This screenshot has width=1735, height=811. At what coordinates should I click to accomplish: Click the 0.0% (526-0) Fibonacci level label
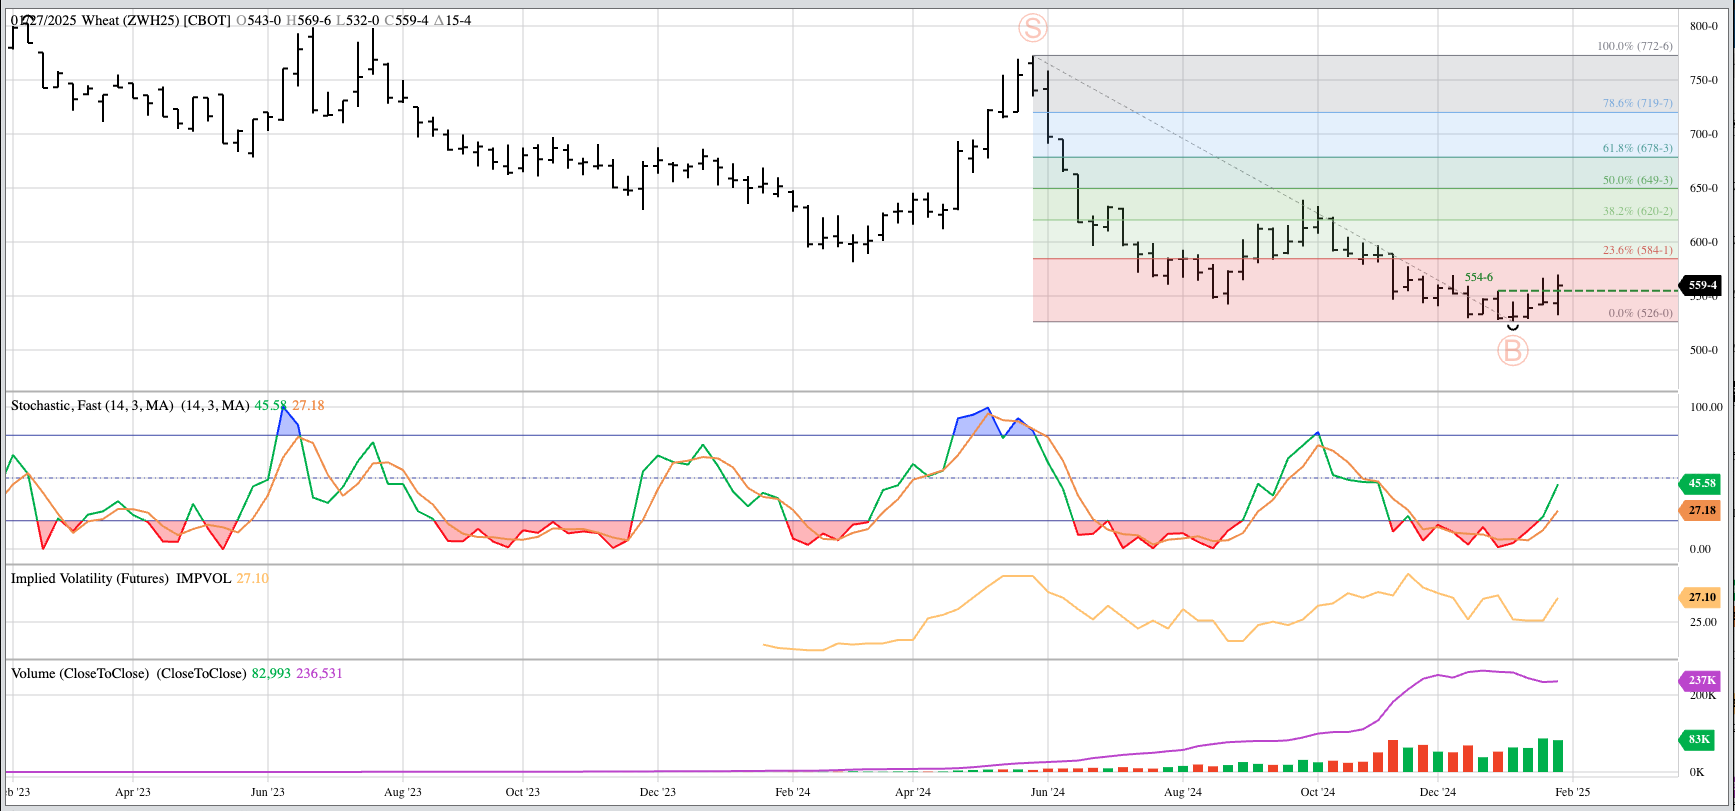tap(1640, 313)
